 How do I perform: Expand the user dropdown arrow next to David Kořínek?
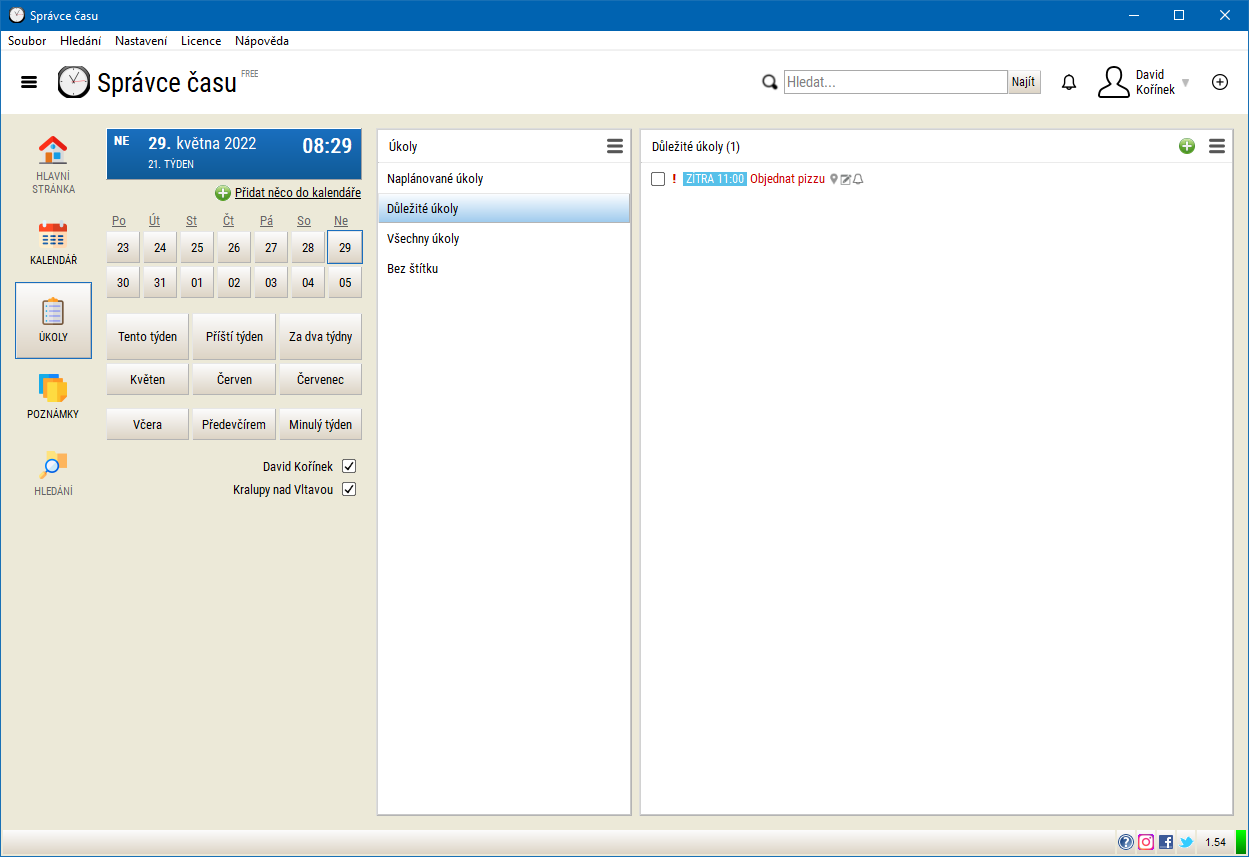pos(1186,83)
